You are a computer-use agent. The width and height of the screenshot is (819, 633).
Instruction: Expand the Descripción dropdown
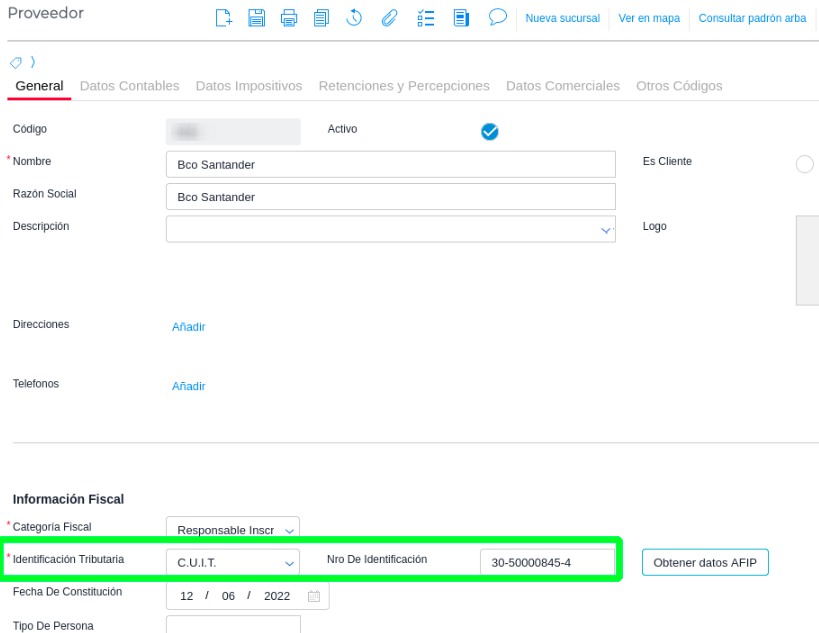[x=606, y=230]
